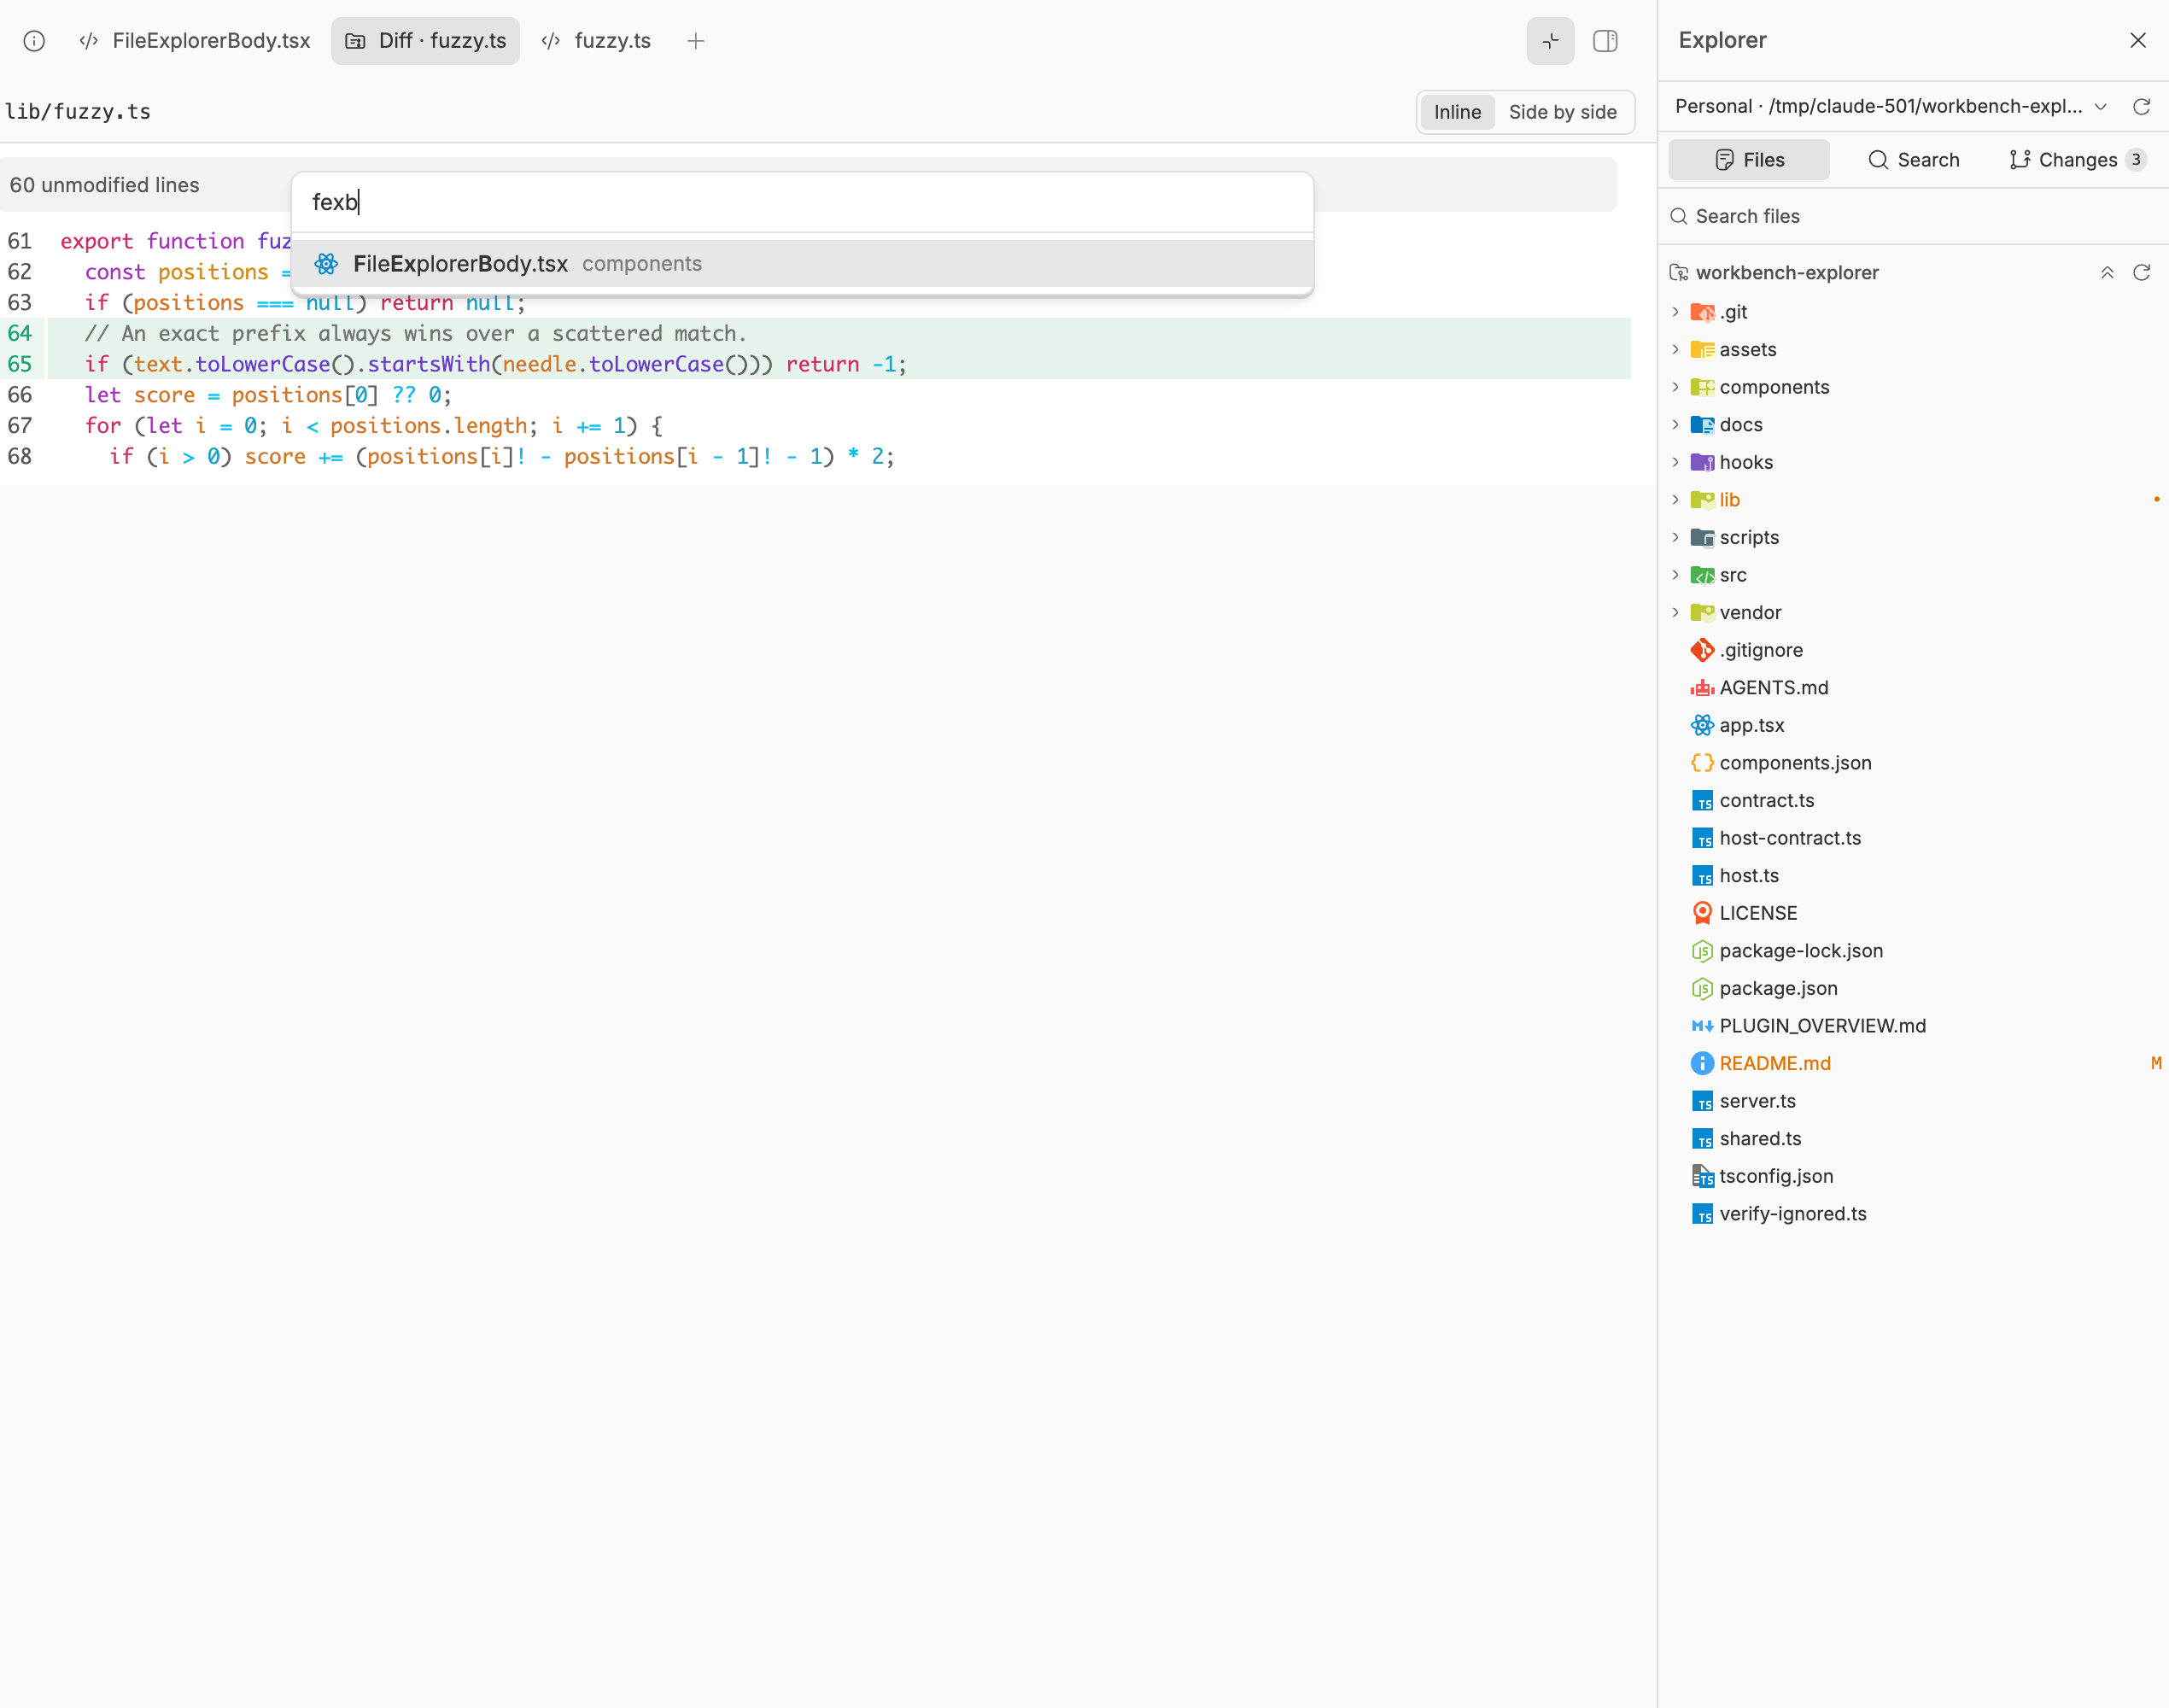
Task: Click the vendor folder icon
Action: (1702, 613)
